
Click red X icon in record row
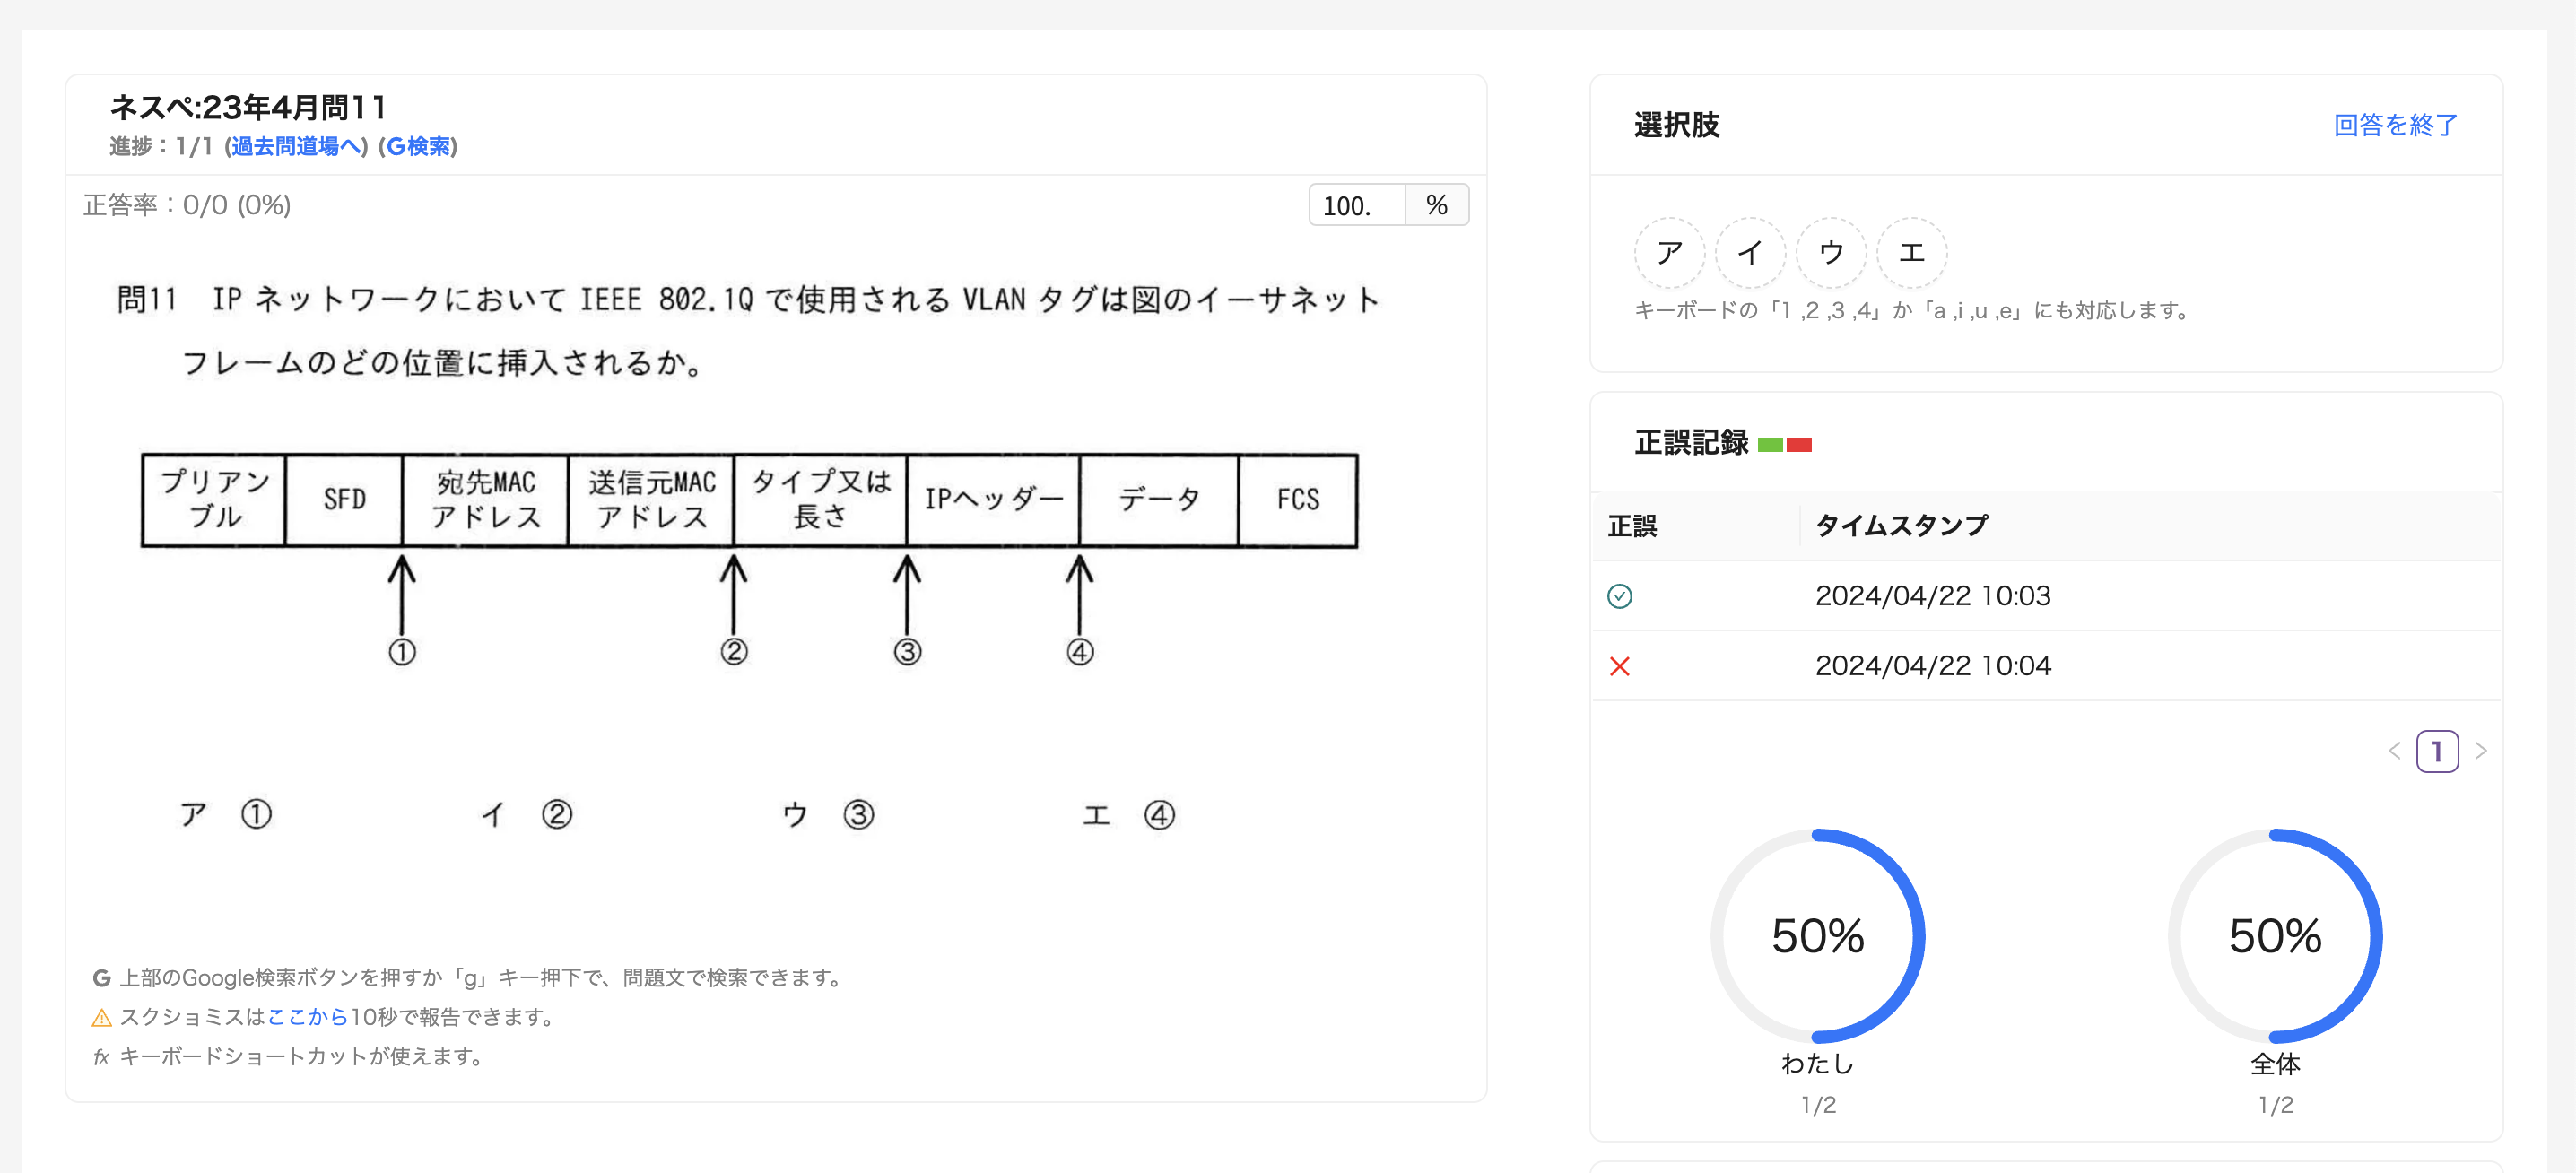(x=1620, y=666)
